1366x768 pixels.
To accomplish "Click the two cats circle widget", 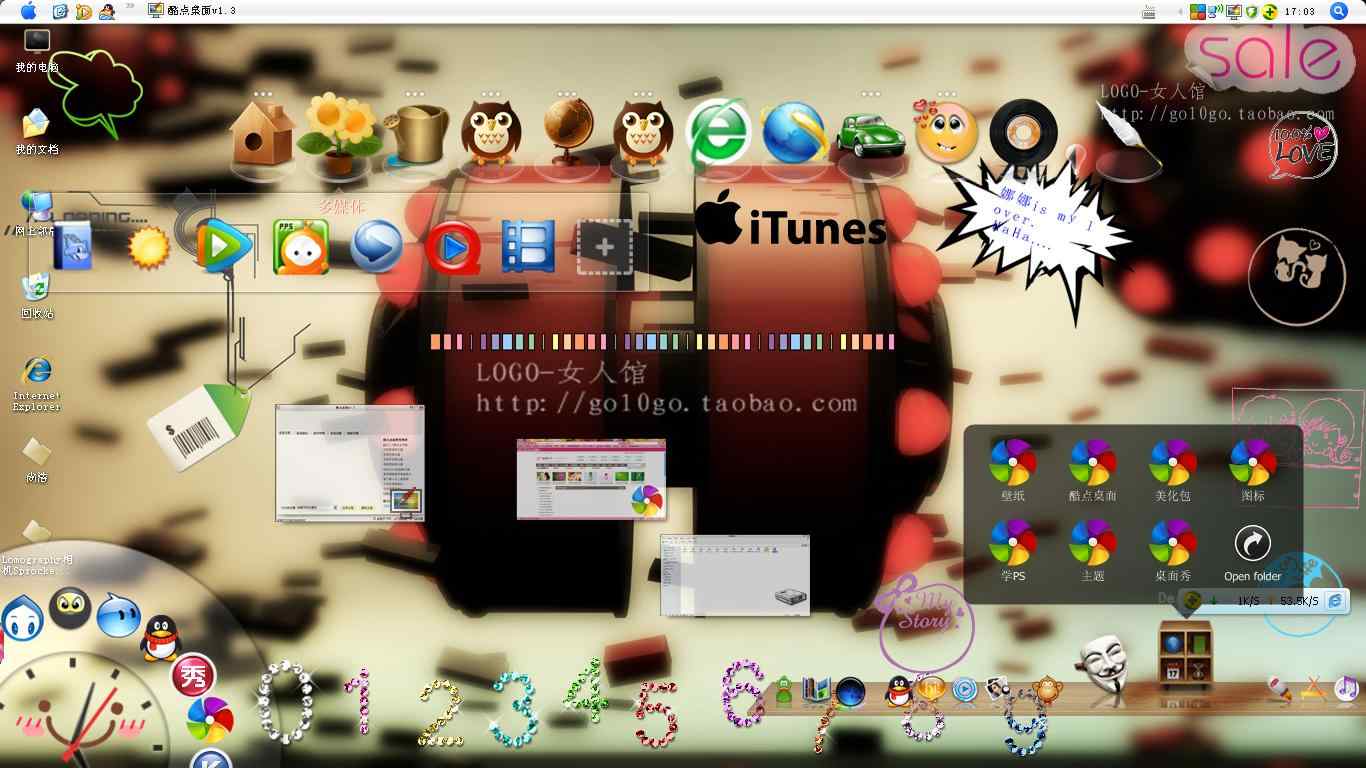I will [x=1297, y=277].
